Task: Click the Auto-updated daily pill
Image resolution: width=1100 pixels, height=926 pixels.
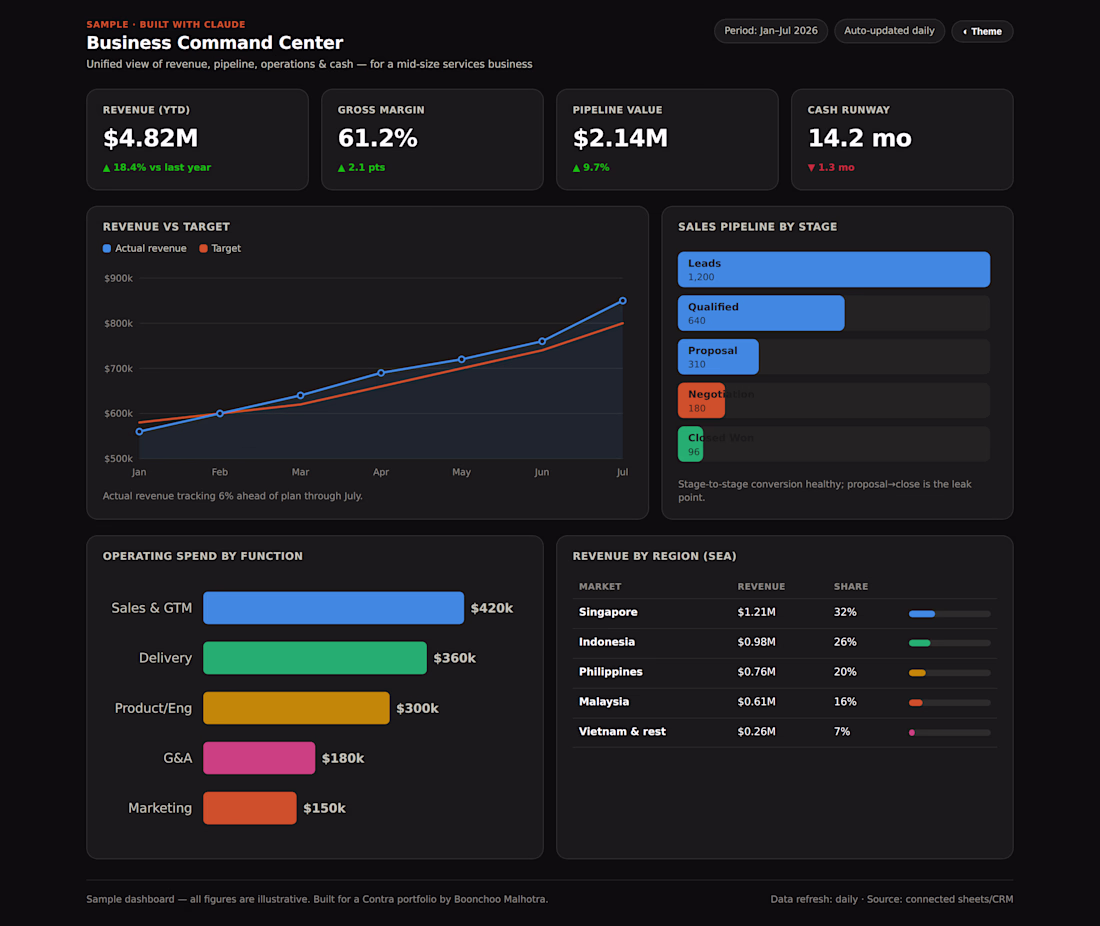Action: 889,31
